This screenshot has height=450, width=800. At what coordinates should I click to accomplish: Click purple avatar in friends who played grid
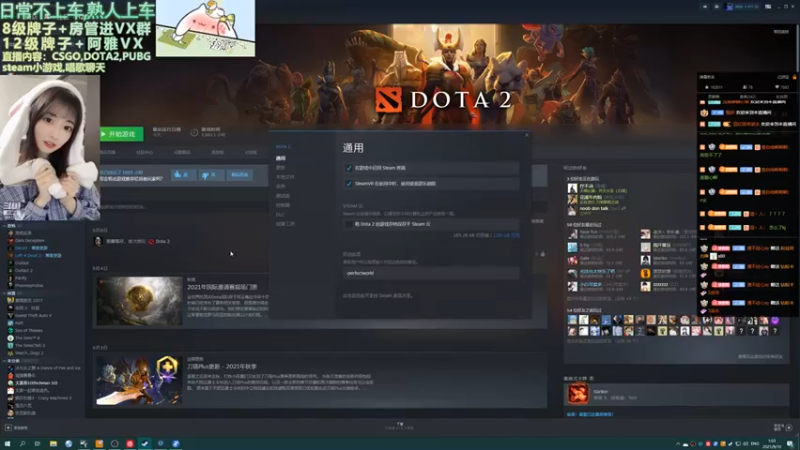775,320
